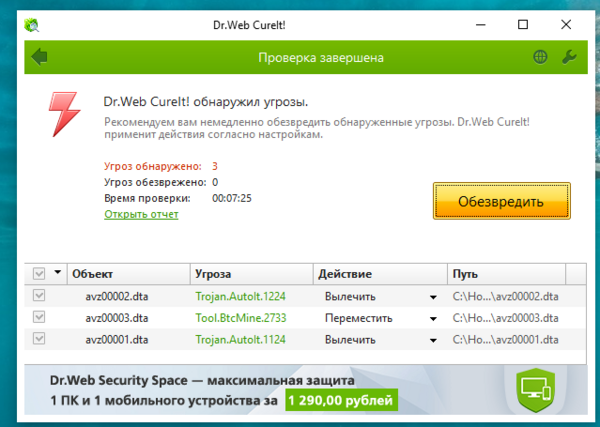
Task: Sort by the Объект column header
Action: [x=129, y=274]
